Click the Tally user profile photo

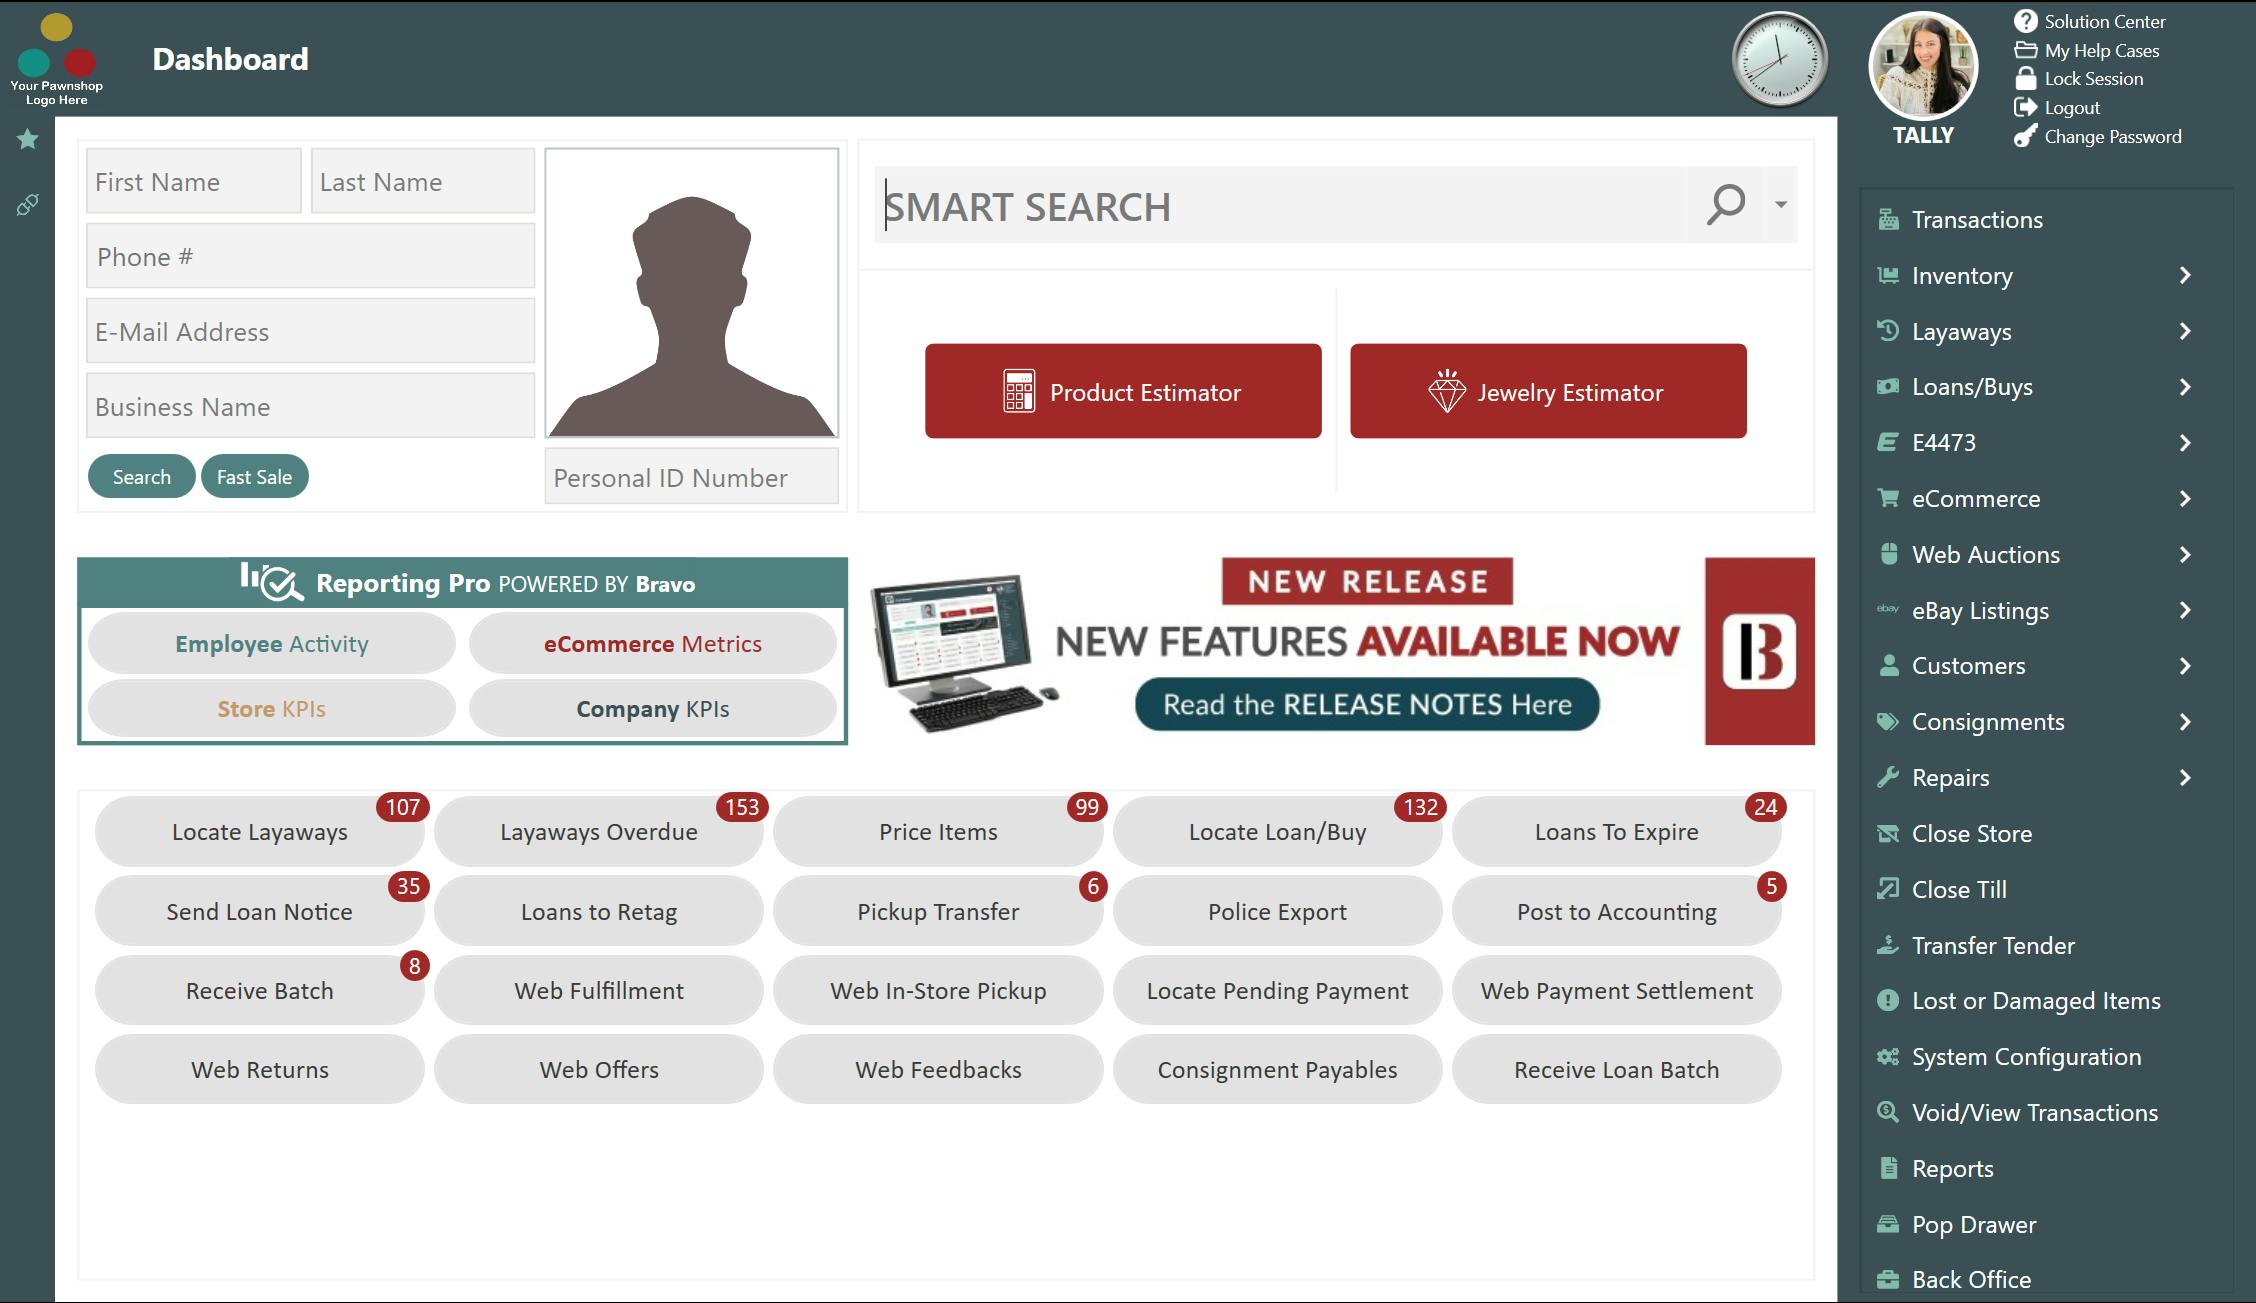tap(1922, 66)
